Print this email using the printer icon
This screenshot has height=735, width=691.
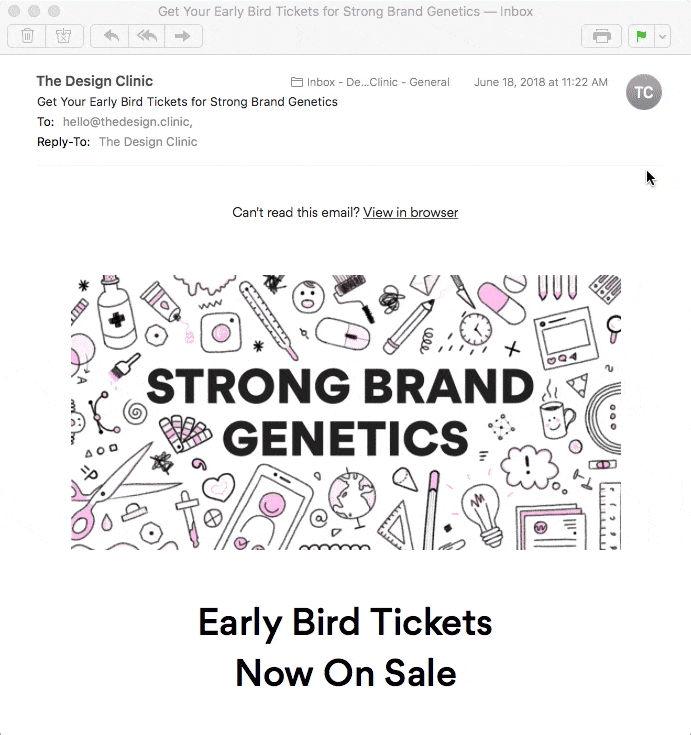tap(601, 36)
